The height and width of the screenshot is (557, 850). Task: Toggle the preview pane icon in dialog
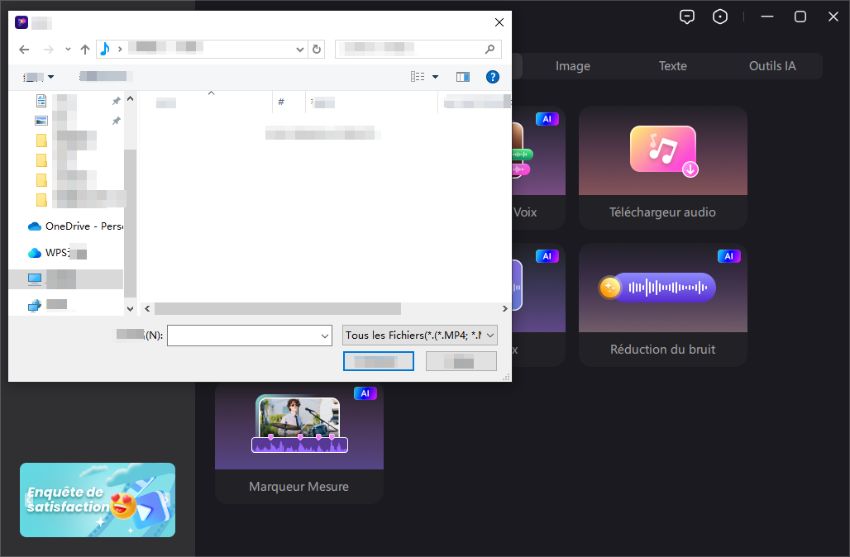click(x=462, y=77)
